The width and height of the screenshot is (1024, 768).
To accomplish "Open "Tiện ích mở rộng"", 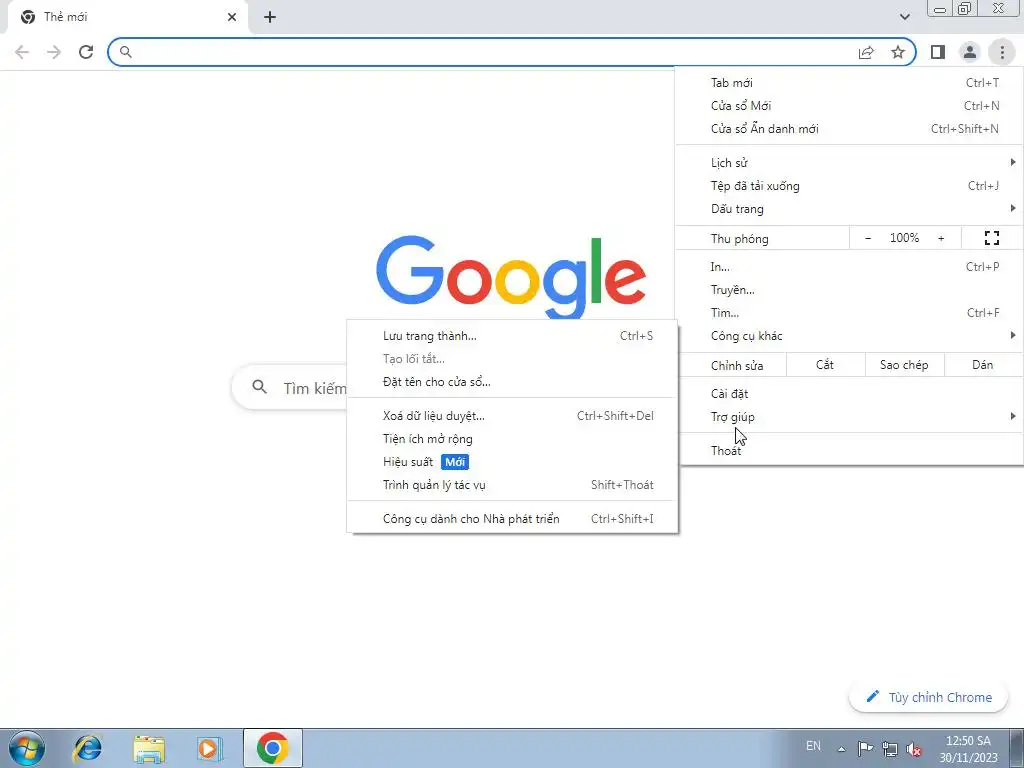I will [x=513, y=439].
